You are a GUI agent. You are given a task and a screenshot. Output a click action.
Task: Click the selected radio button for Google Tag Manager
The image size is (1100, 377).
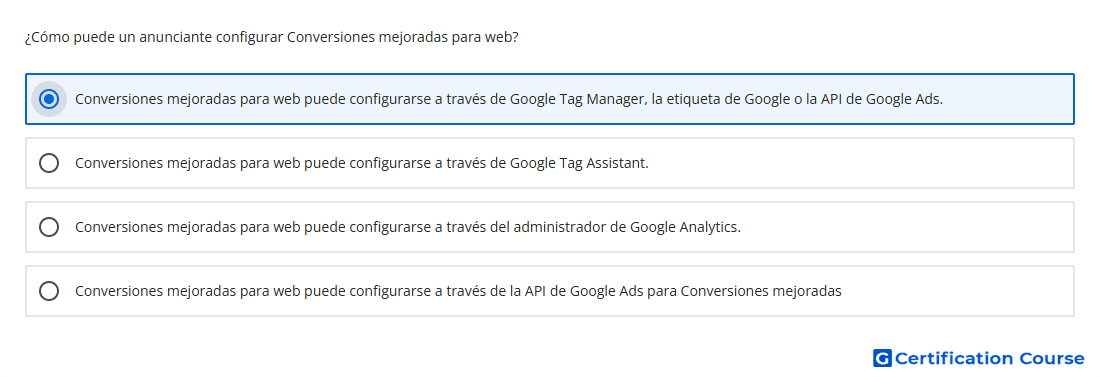(x=49, y=99)
